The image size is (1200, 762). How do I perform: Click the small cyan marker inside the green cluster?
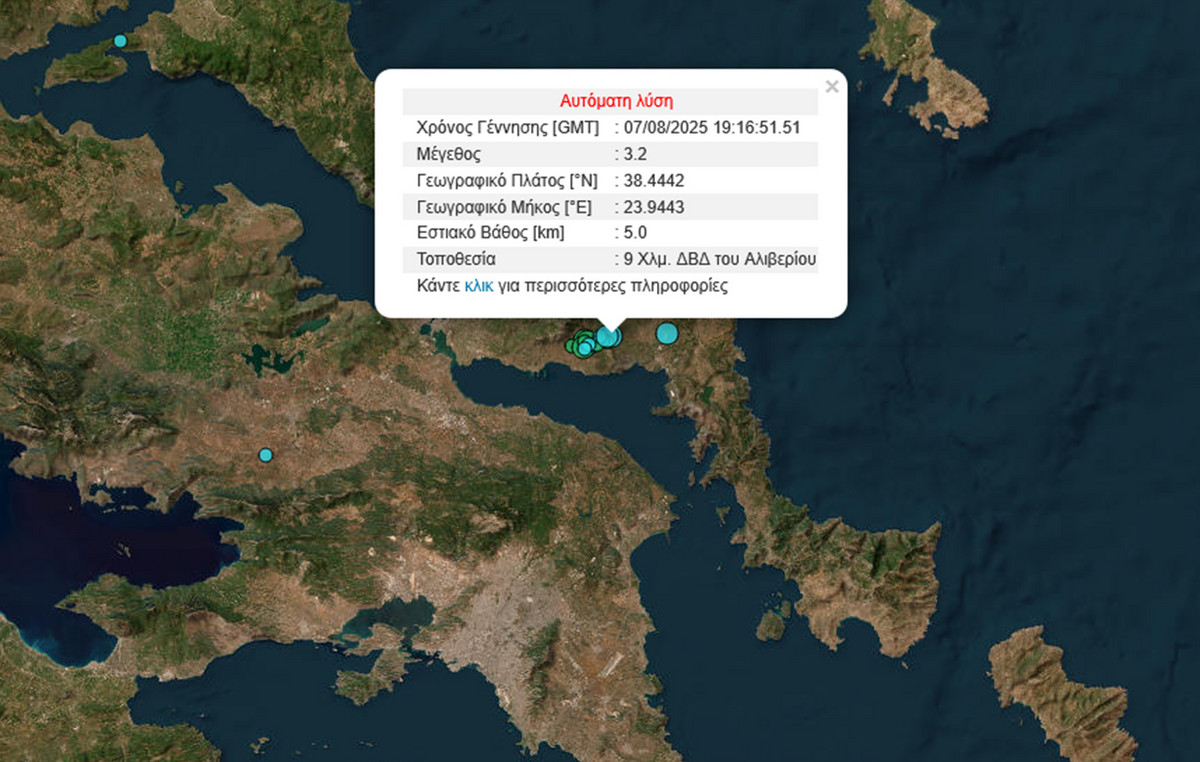[x=584, y=349]
